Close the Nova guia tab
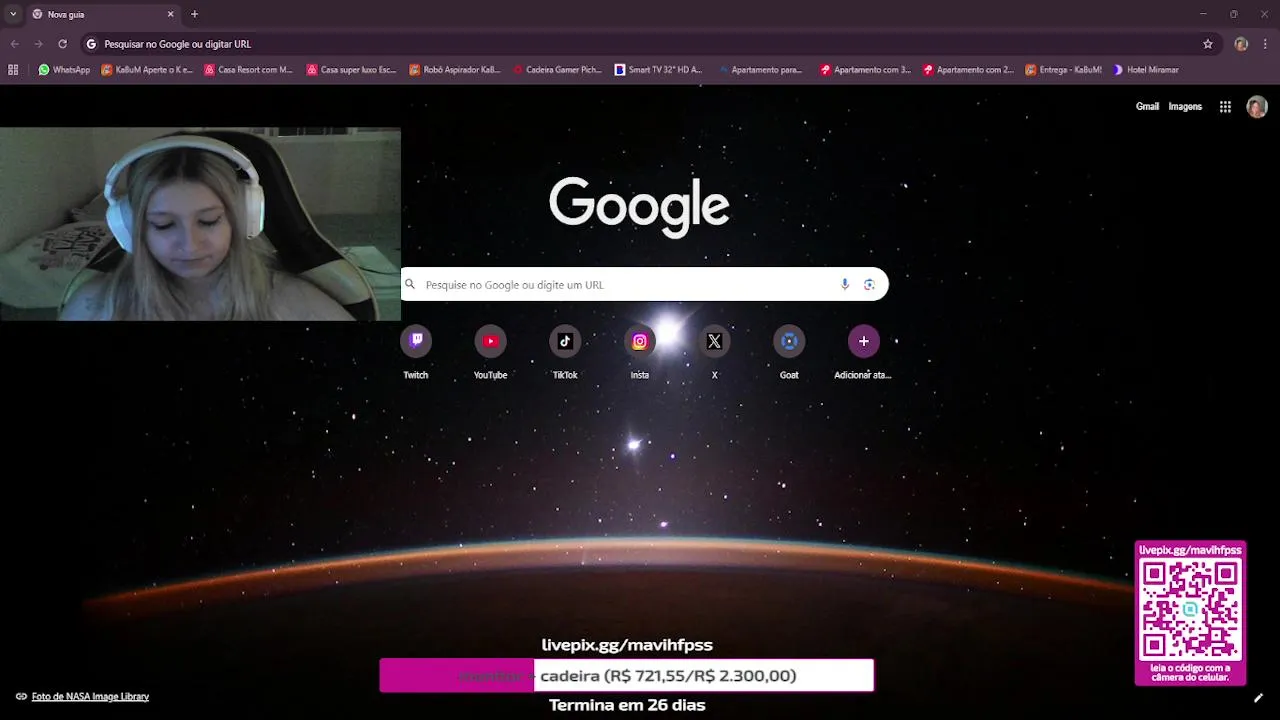The height and width of the screenshot is (720, 1280). [170, 14]
